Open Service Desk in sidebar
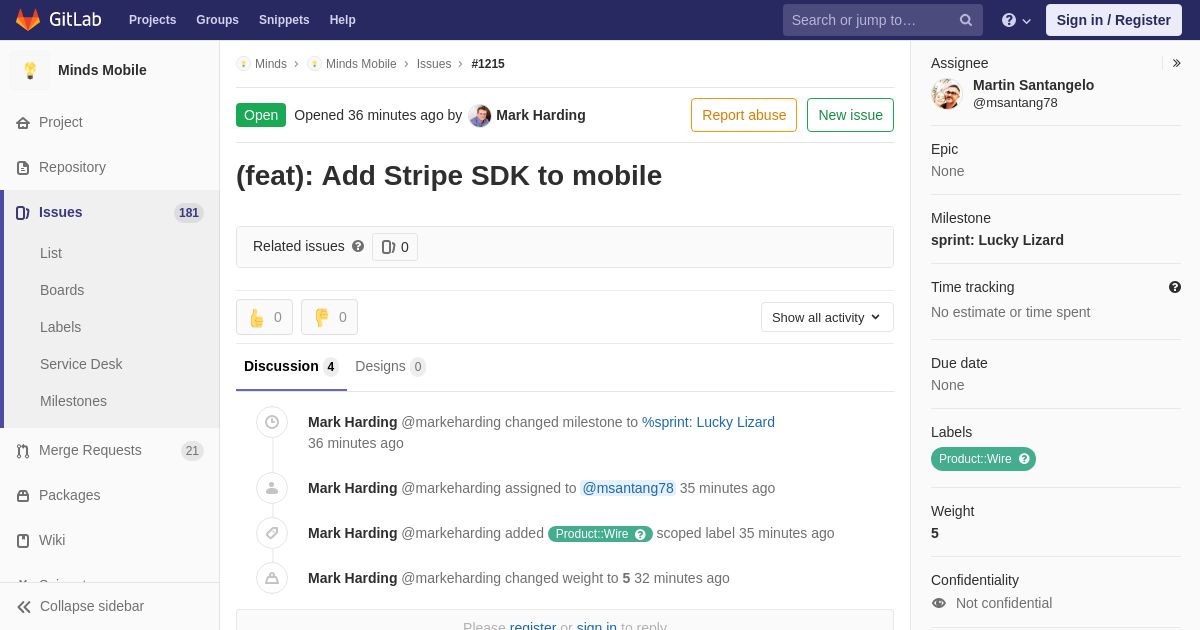1200x630 pixels. (81, 364)
